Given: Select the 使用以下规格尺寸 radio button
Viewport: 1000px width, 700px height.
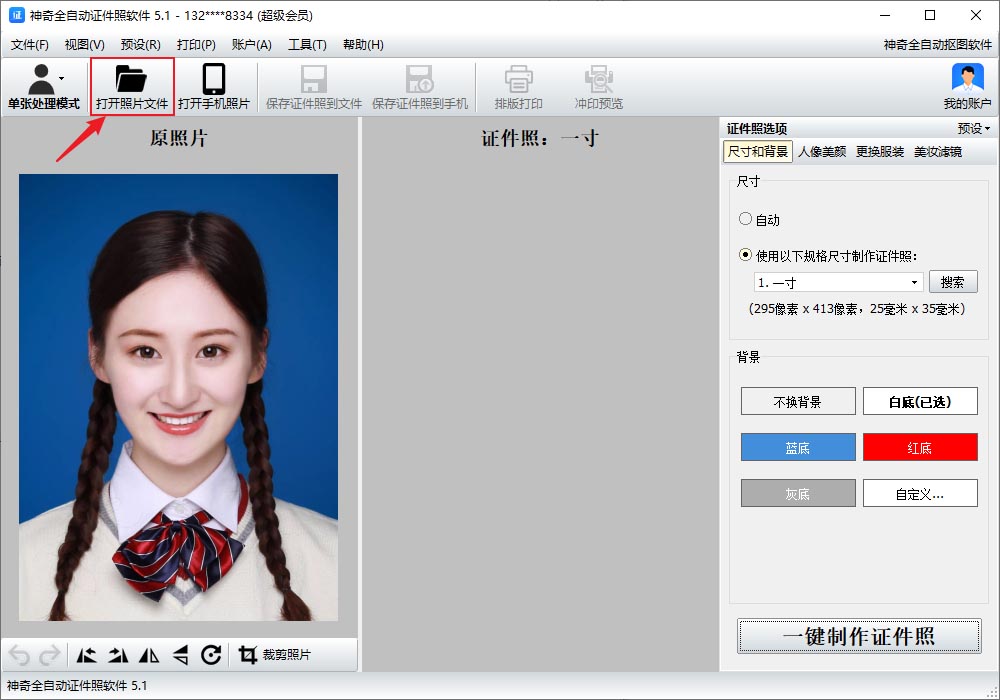Looking at the screenshot, I should [x=744, y=252].
